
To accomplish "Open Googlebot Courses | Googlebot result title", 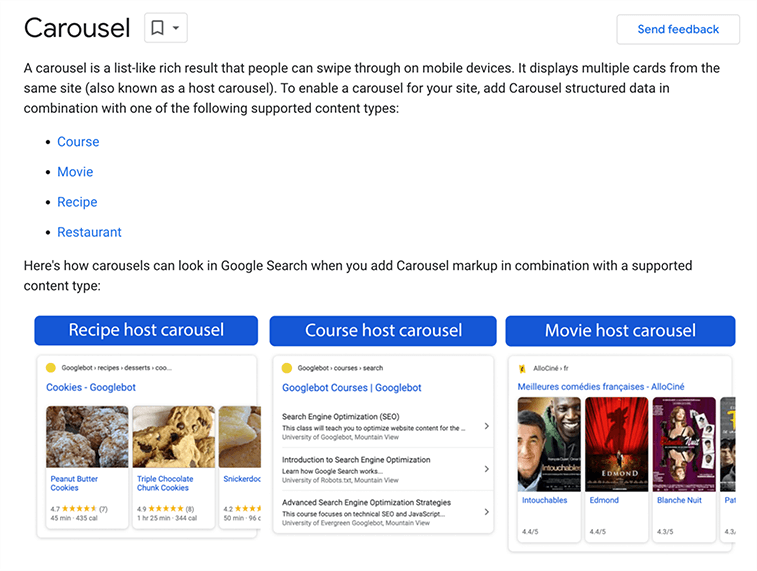I will (352, 387).
